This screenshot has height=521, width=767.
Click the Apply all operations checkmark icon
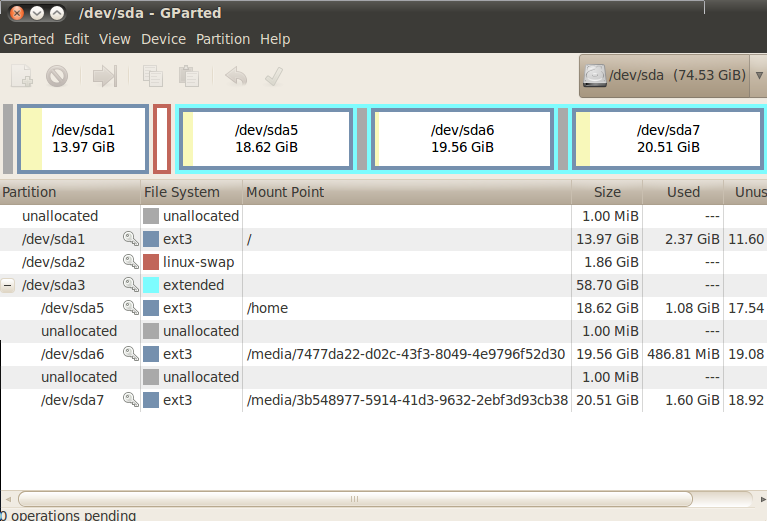(273, 76)
